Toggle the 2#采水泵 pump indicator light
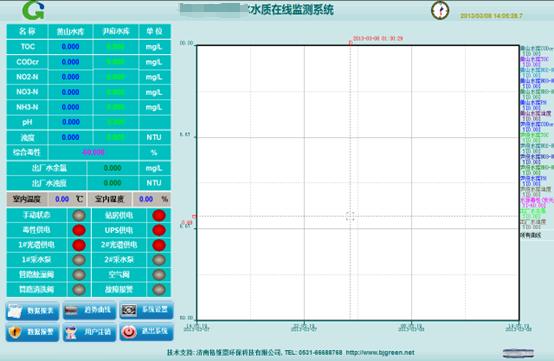Viewport: 554px width, 361px height. point(159,260)
